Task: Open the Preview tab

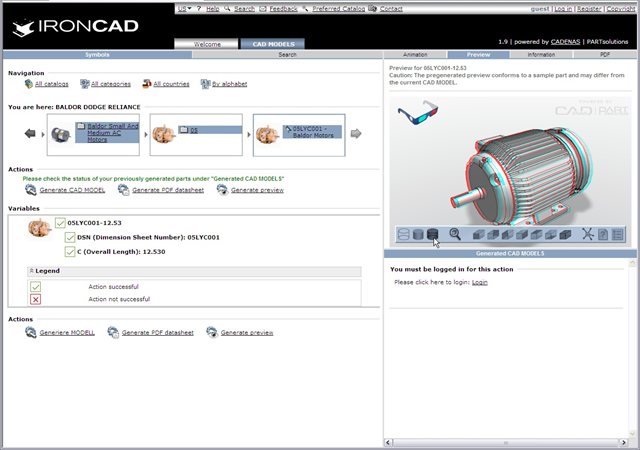Action: [478, 55]
